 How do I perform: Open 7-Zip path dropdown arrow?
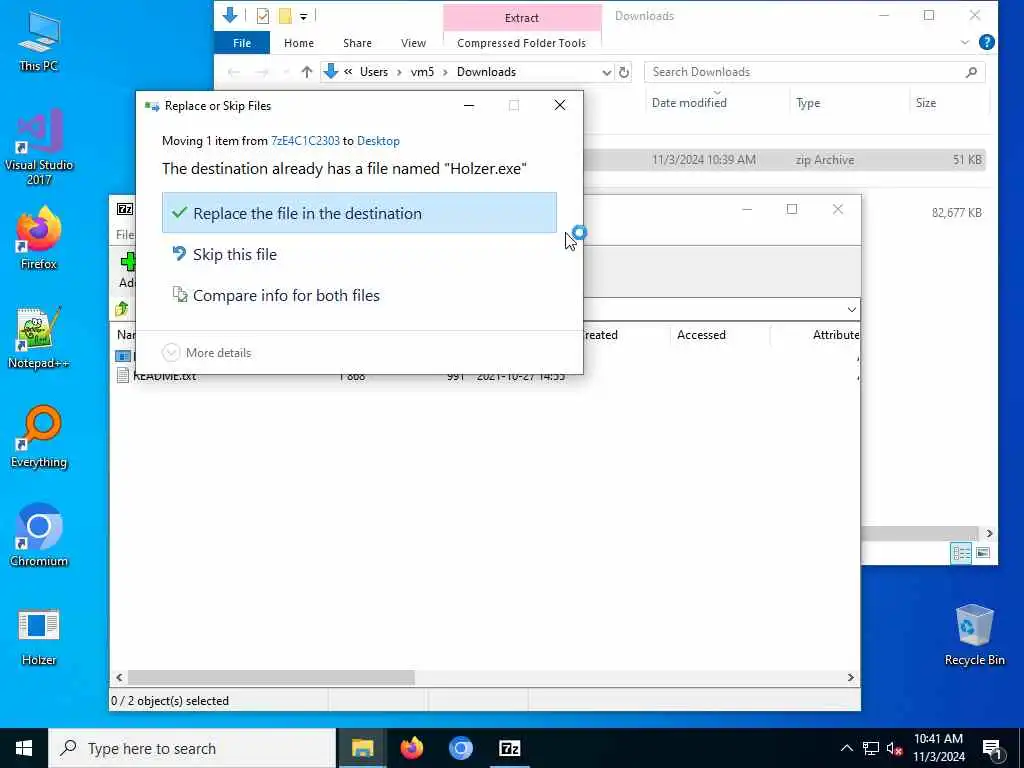pyautogui.click(x=852, y=309)
